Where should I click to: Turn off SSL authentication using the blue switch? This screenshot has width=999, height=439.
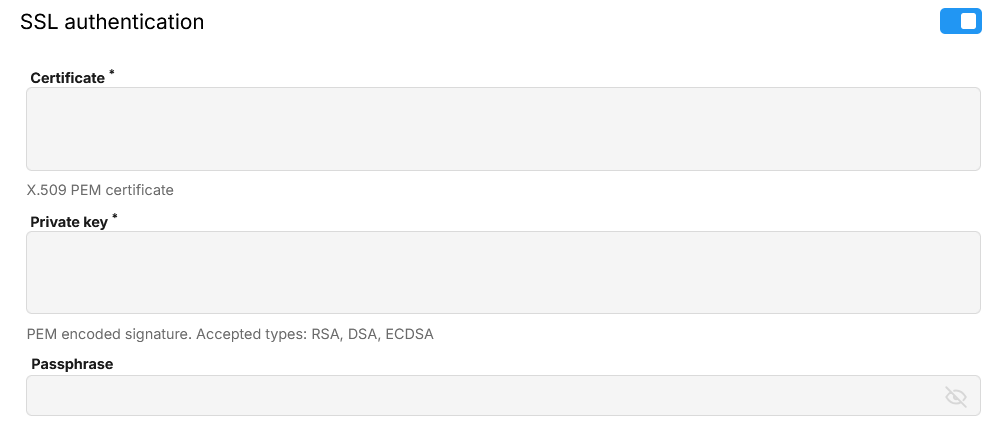tap(960, 21)
